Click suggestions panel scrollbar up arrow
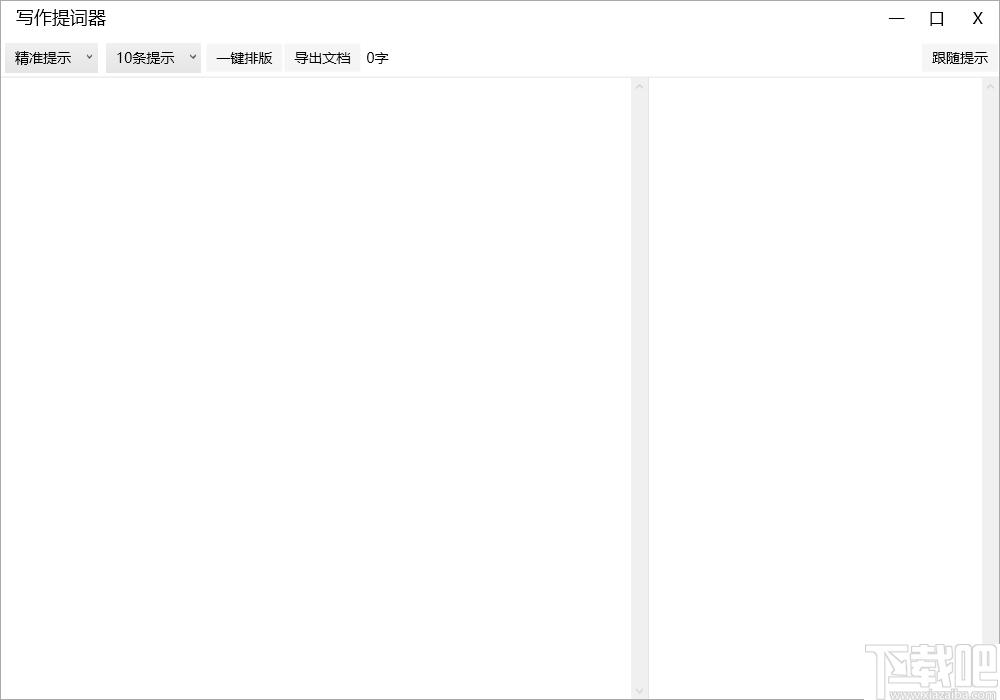This screenshot has width=1000, height=700. (x=990, y=86)
